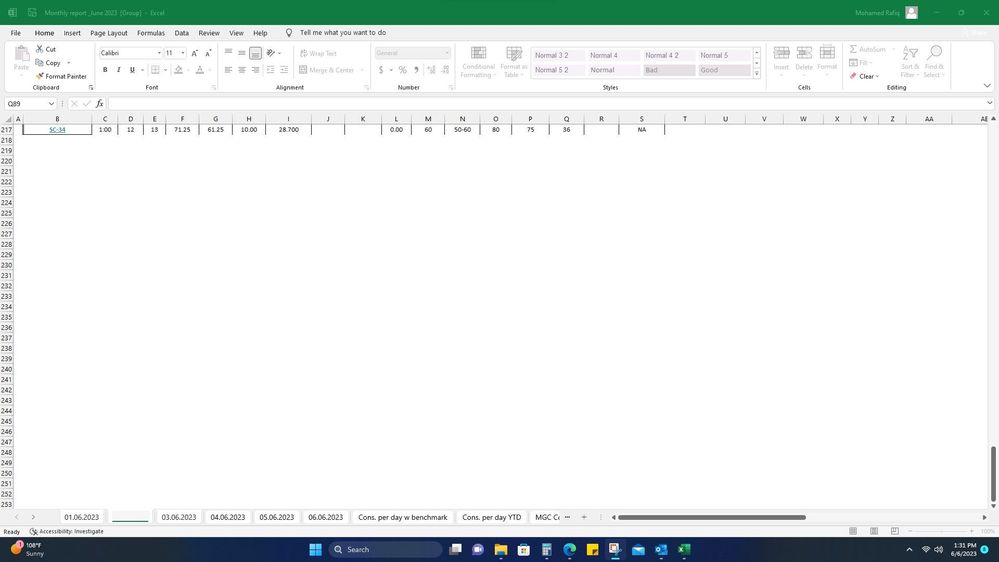Select the 03.06.2023 sheet tab
This screenshot has height=562, width=999.
click(x=178, y=517)
